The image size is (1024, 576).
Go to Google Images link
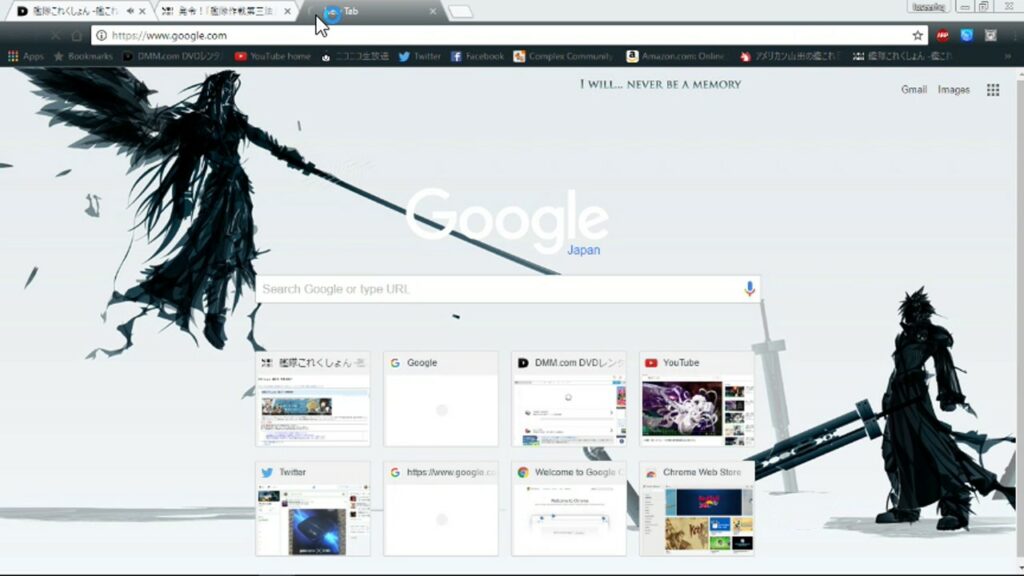(x=953, y=90)
